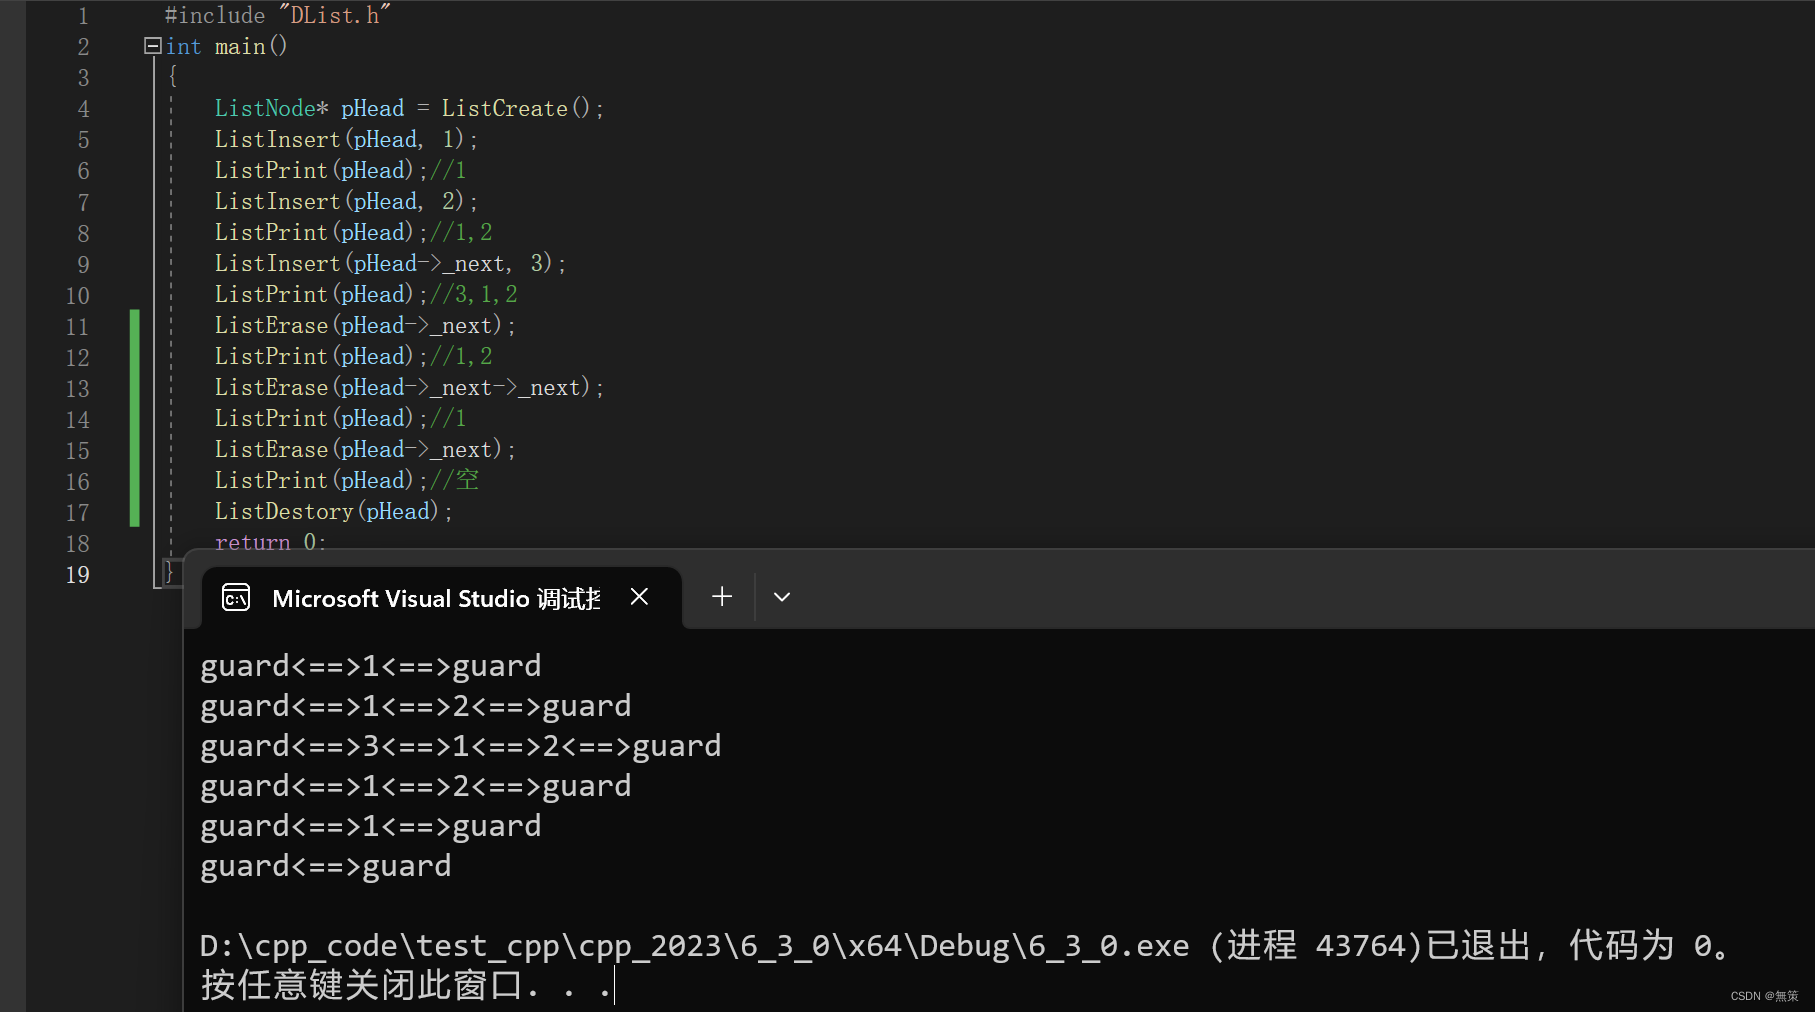Add a new terminal tab with plus button
The height and width of the screenshot is (1012, 1815).
(x=722, y=597)
